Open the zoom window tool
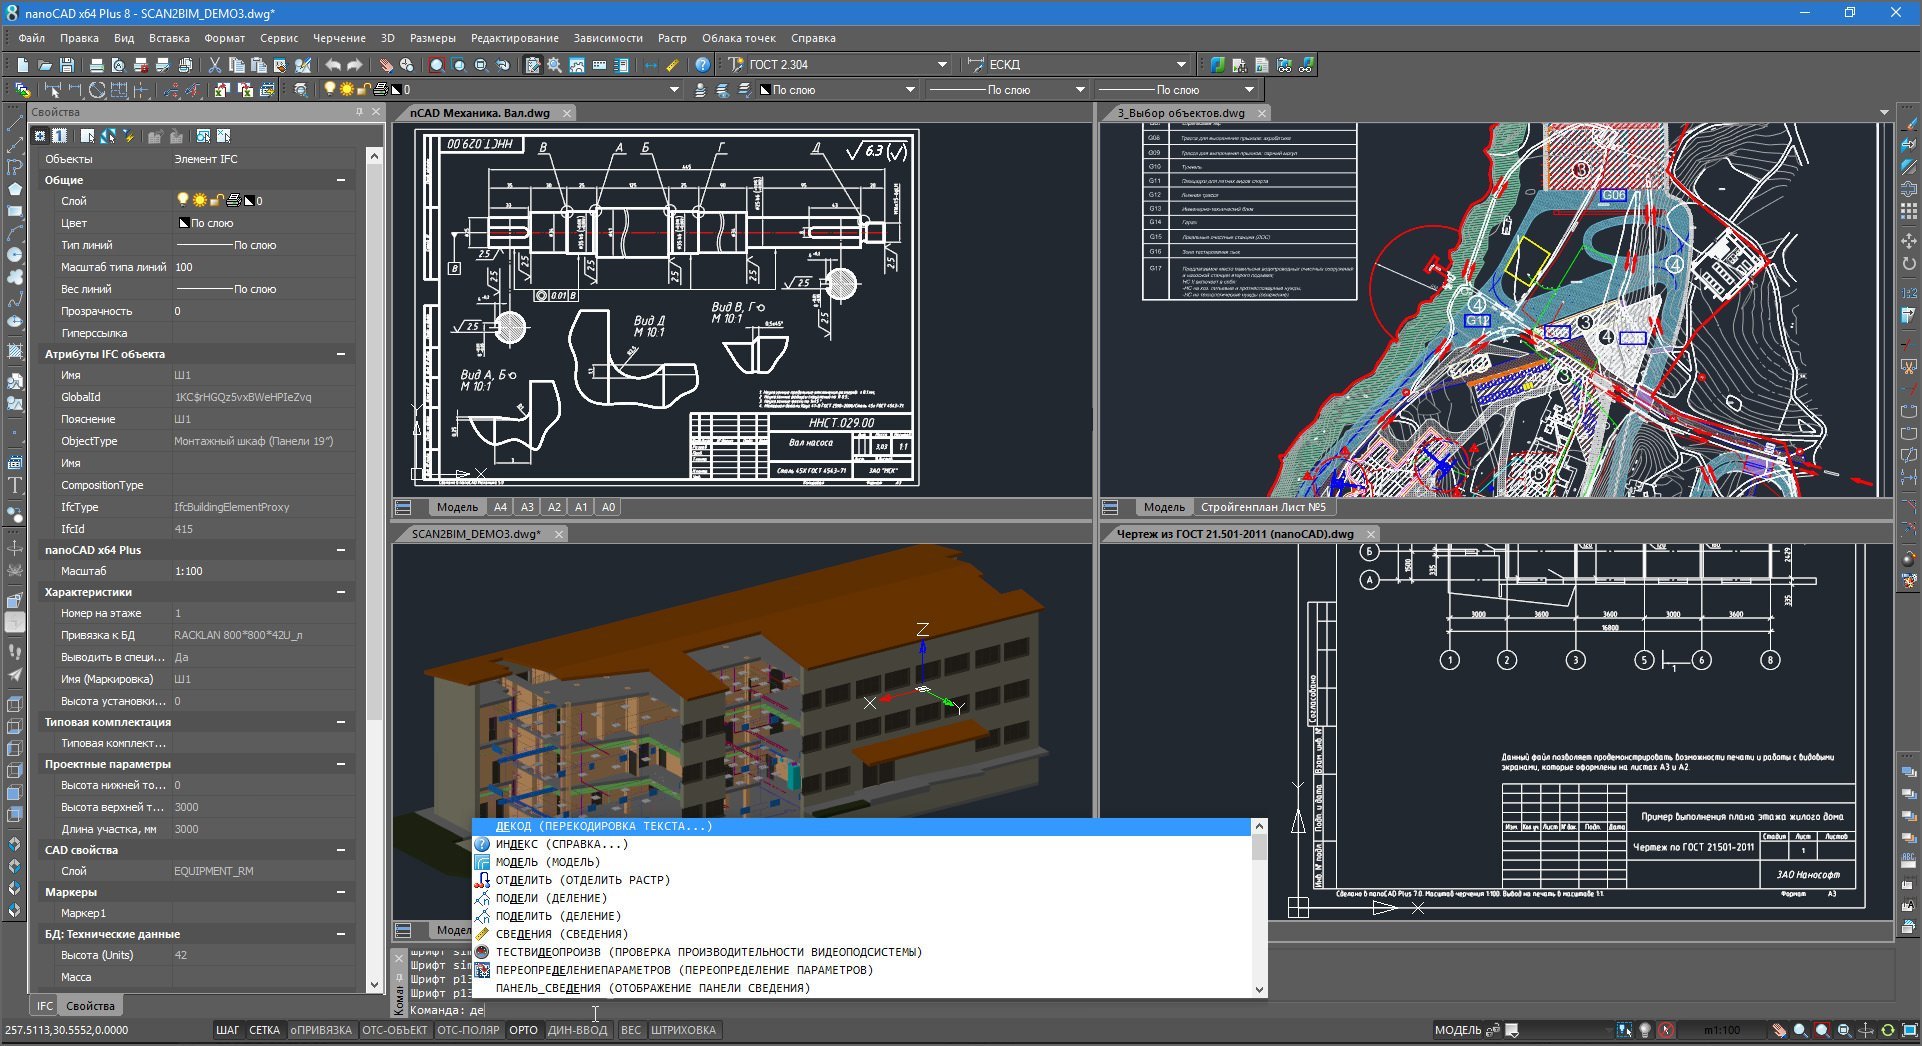Image resolution: width=1922 pixels, height=1046 pixels. pos(436,65)
